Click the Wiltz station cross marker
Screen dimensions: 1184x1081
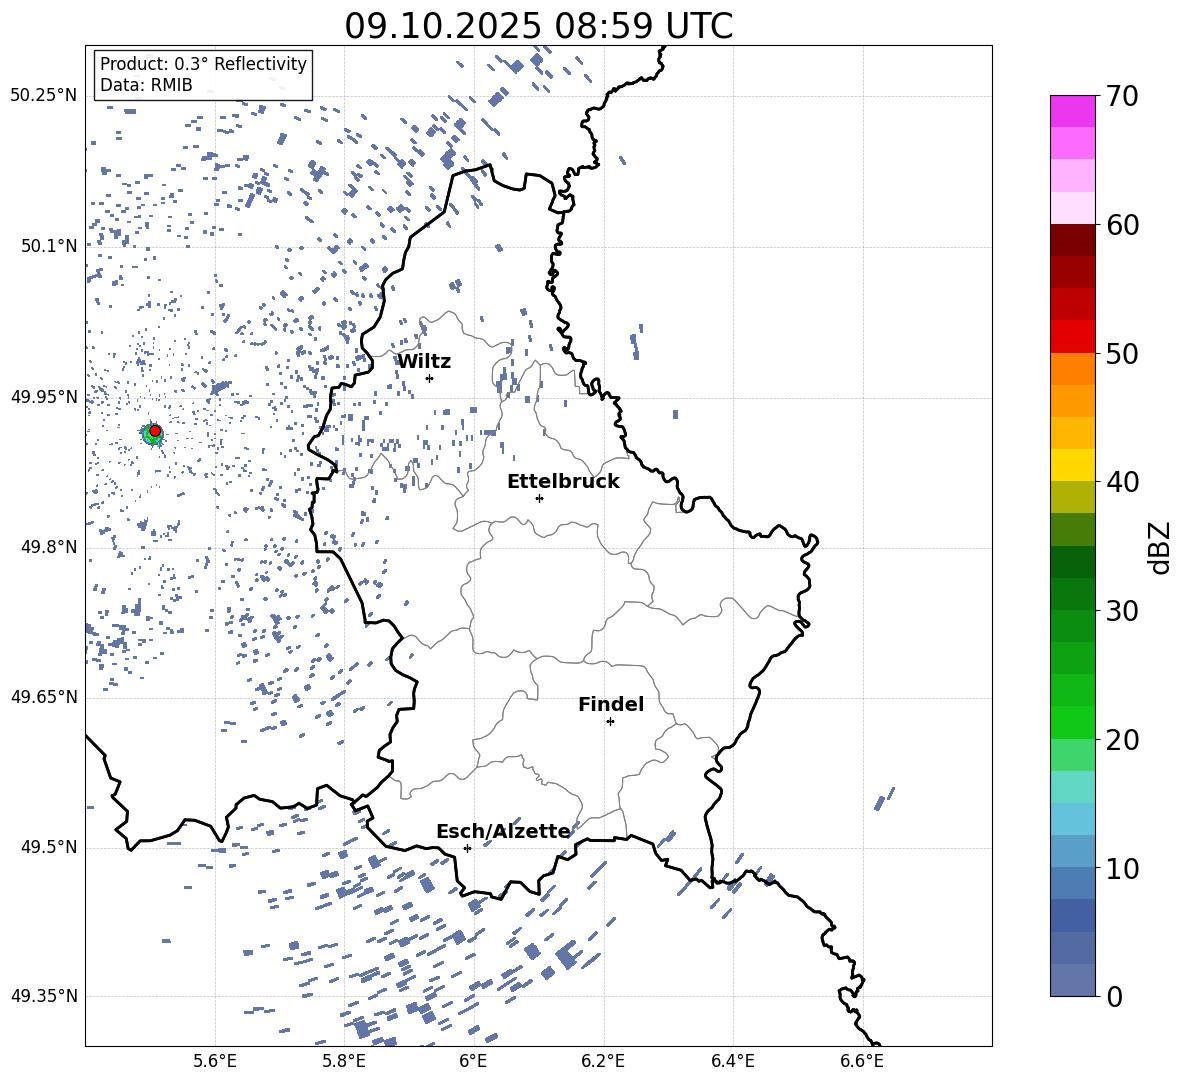[x=430, y=378]
